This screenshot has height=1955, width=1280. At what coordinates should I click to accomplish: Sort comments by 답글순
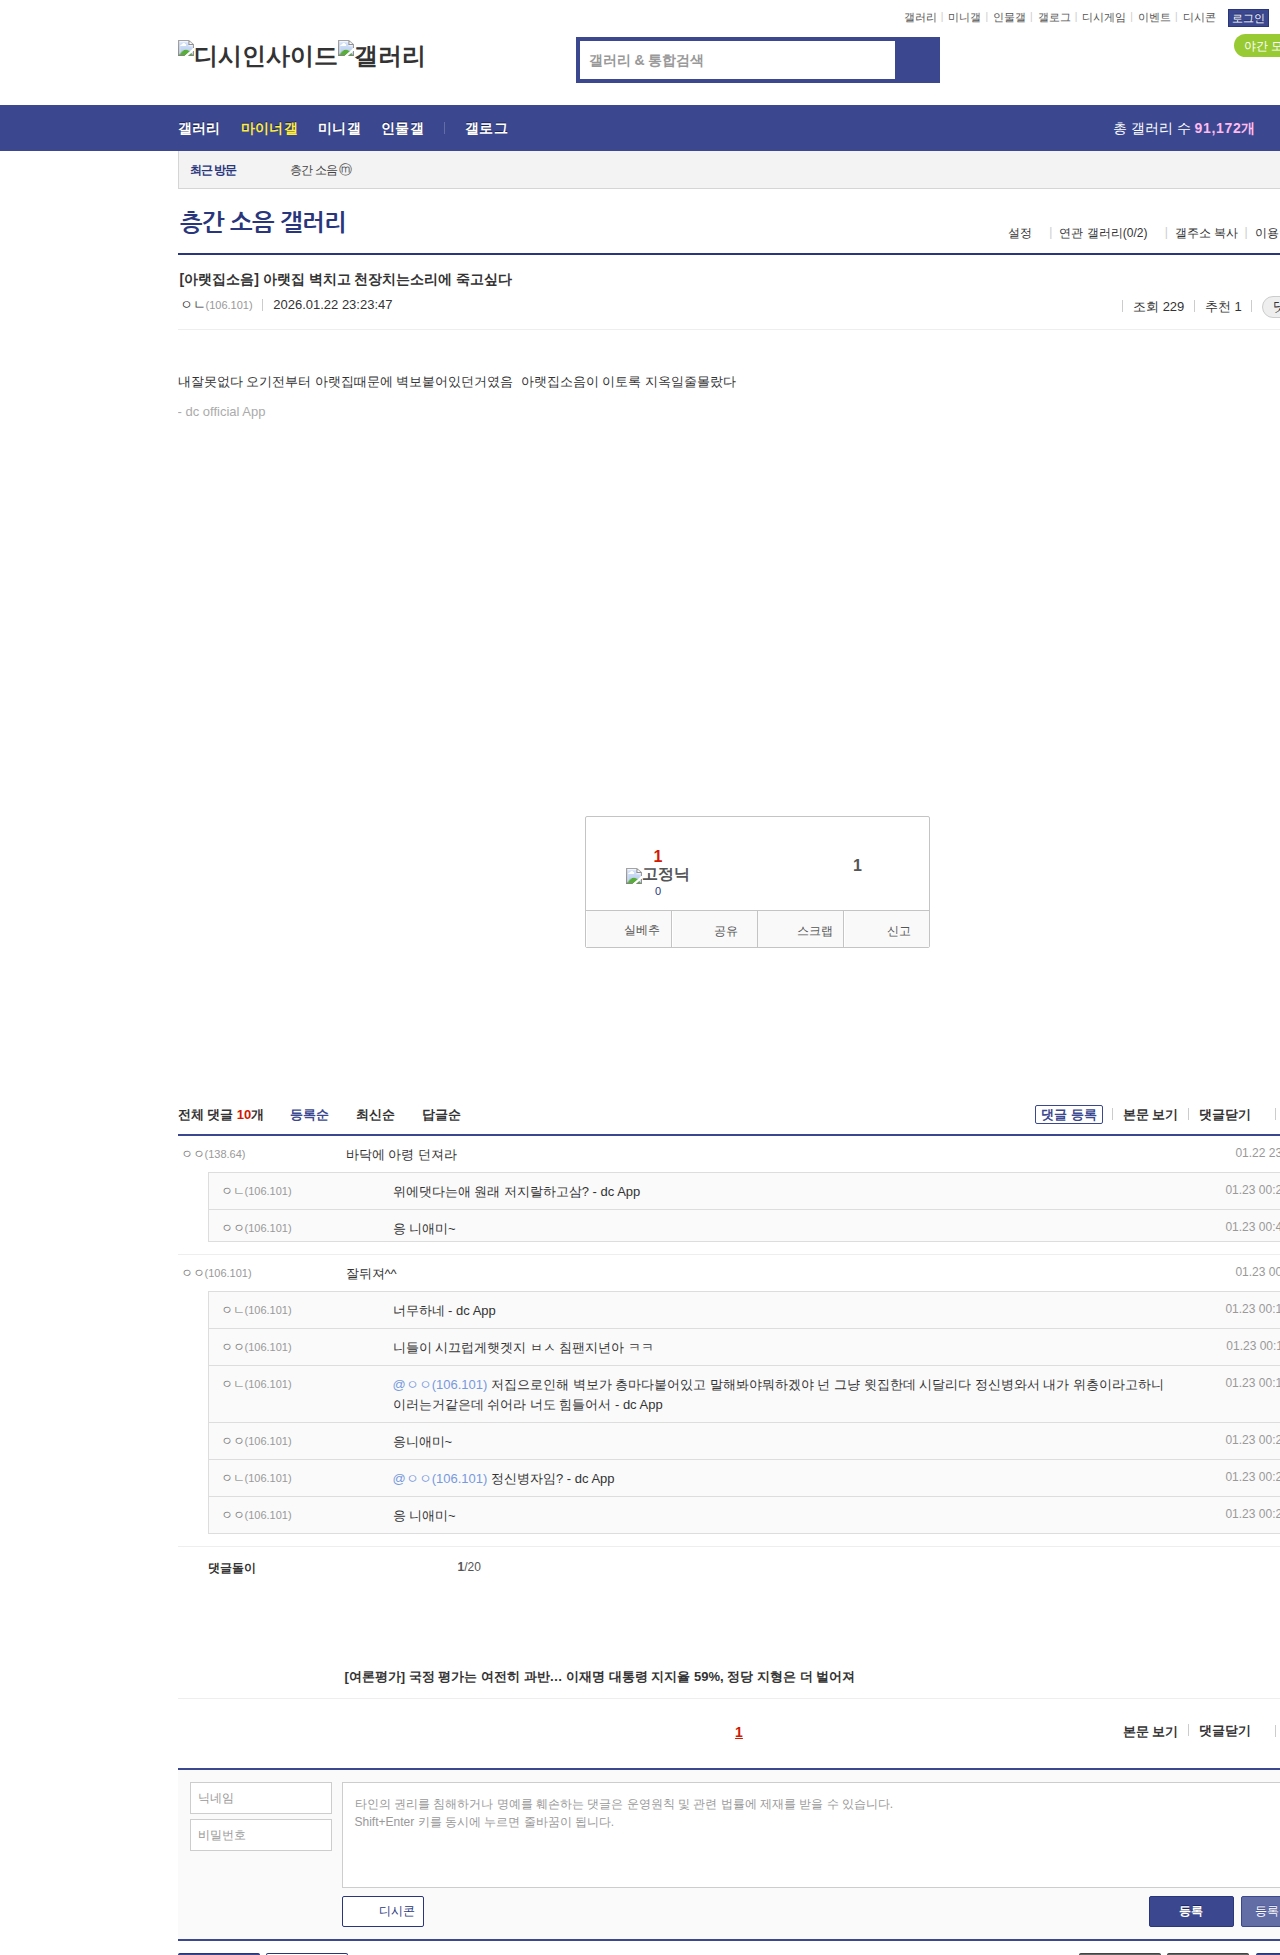[x=441, y=1115]
